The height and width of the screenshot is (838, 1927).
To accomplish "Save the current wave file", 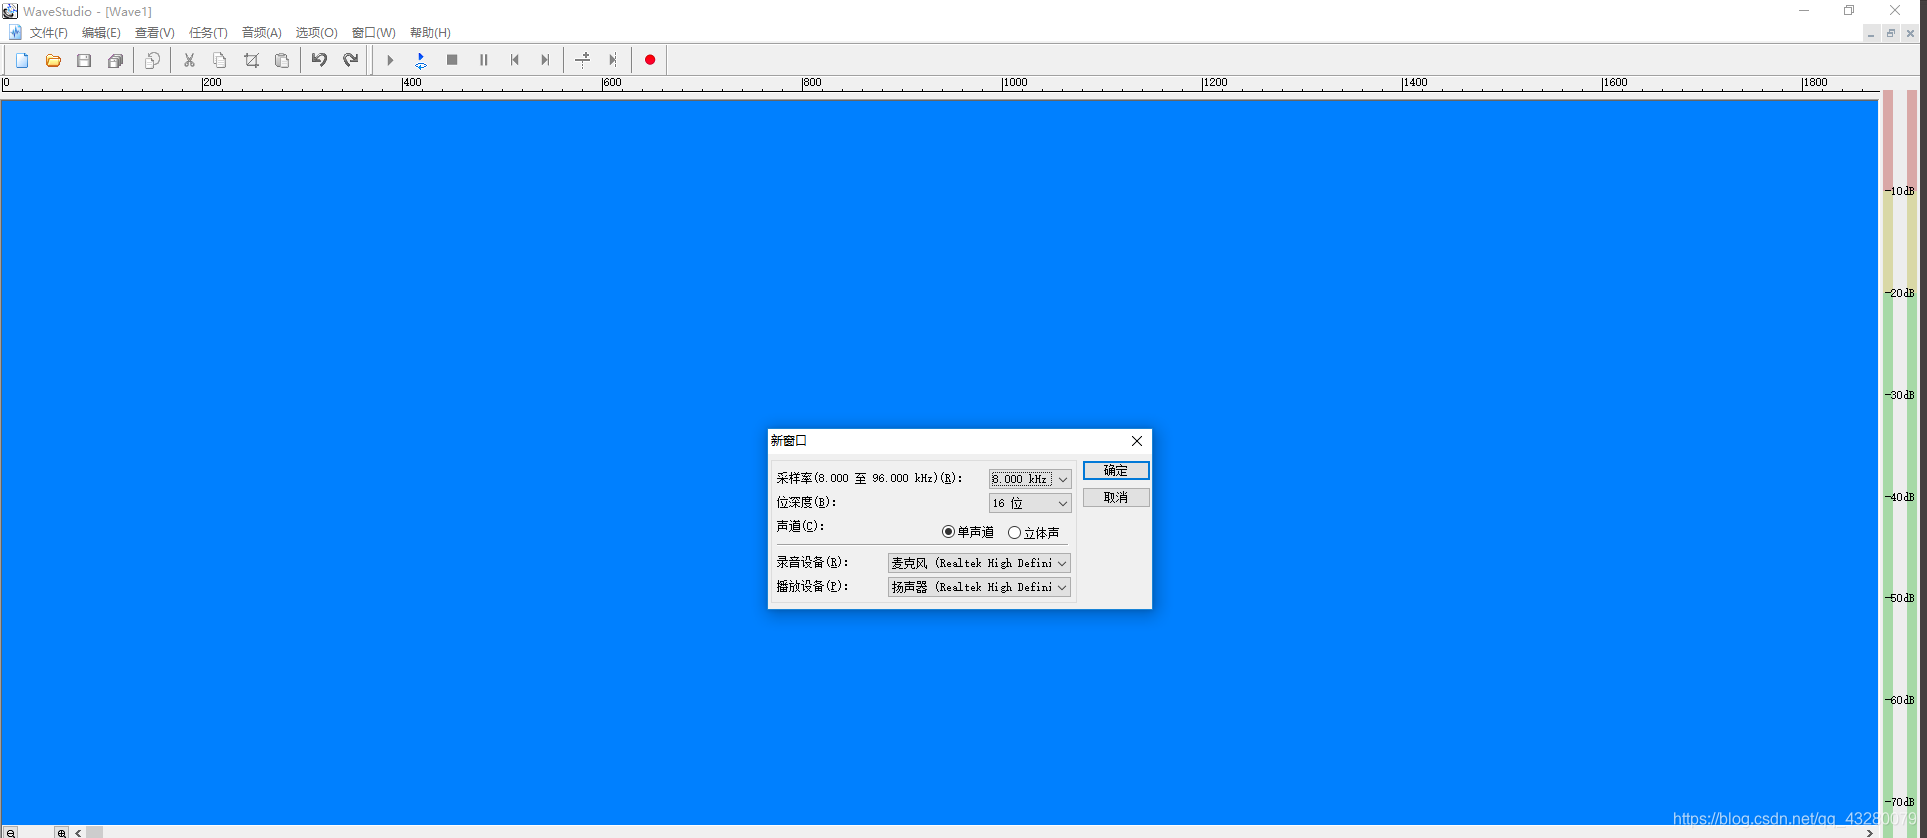I will 84,60.
